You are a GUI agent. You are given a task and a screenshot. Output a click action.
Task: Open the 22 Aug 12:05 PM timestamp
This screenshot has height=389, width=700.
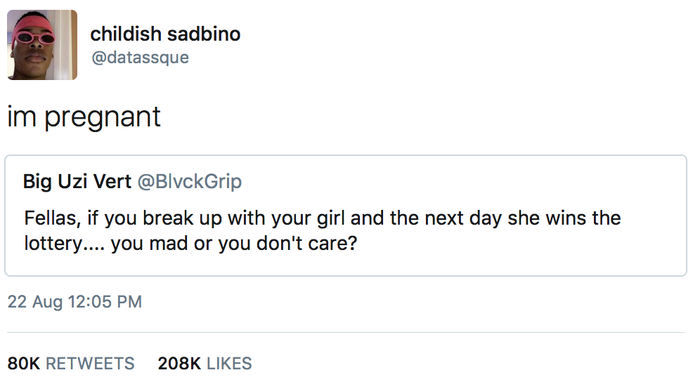[x=75, y=302]
